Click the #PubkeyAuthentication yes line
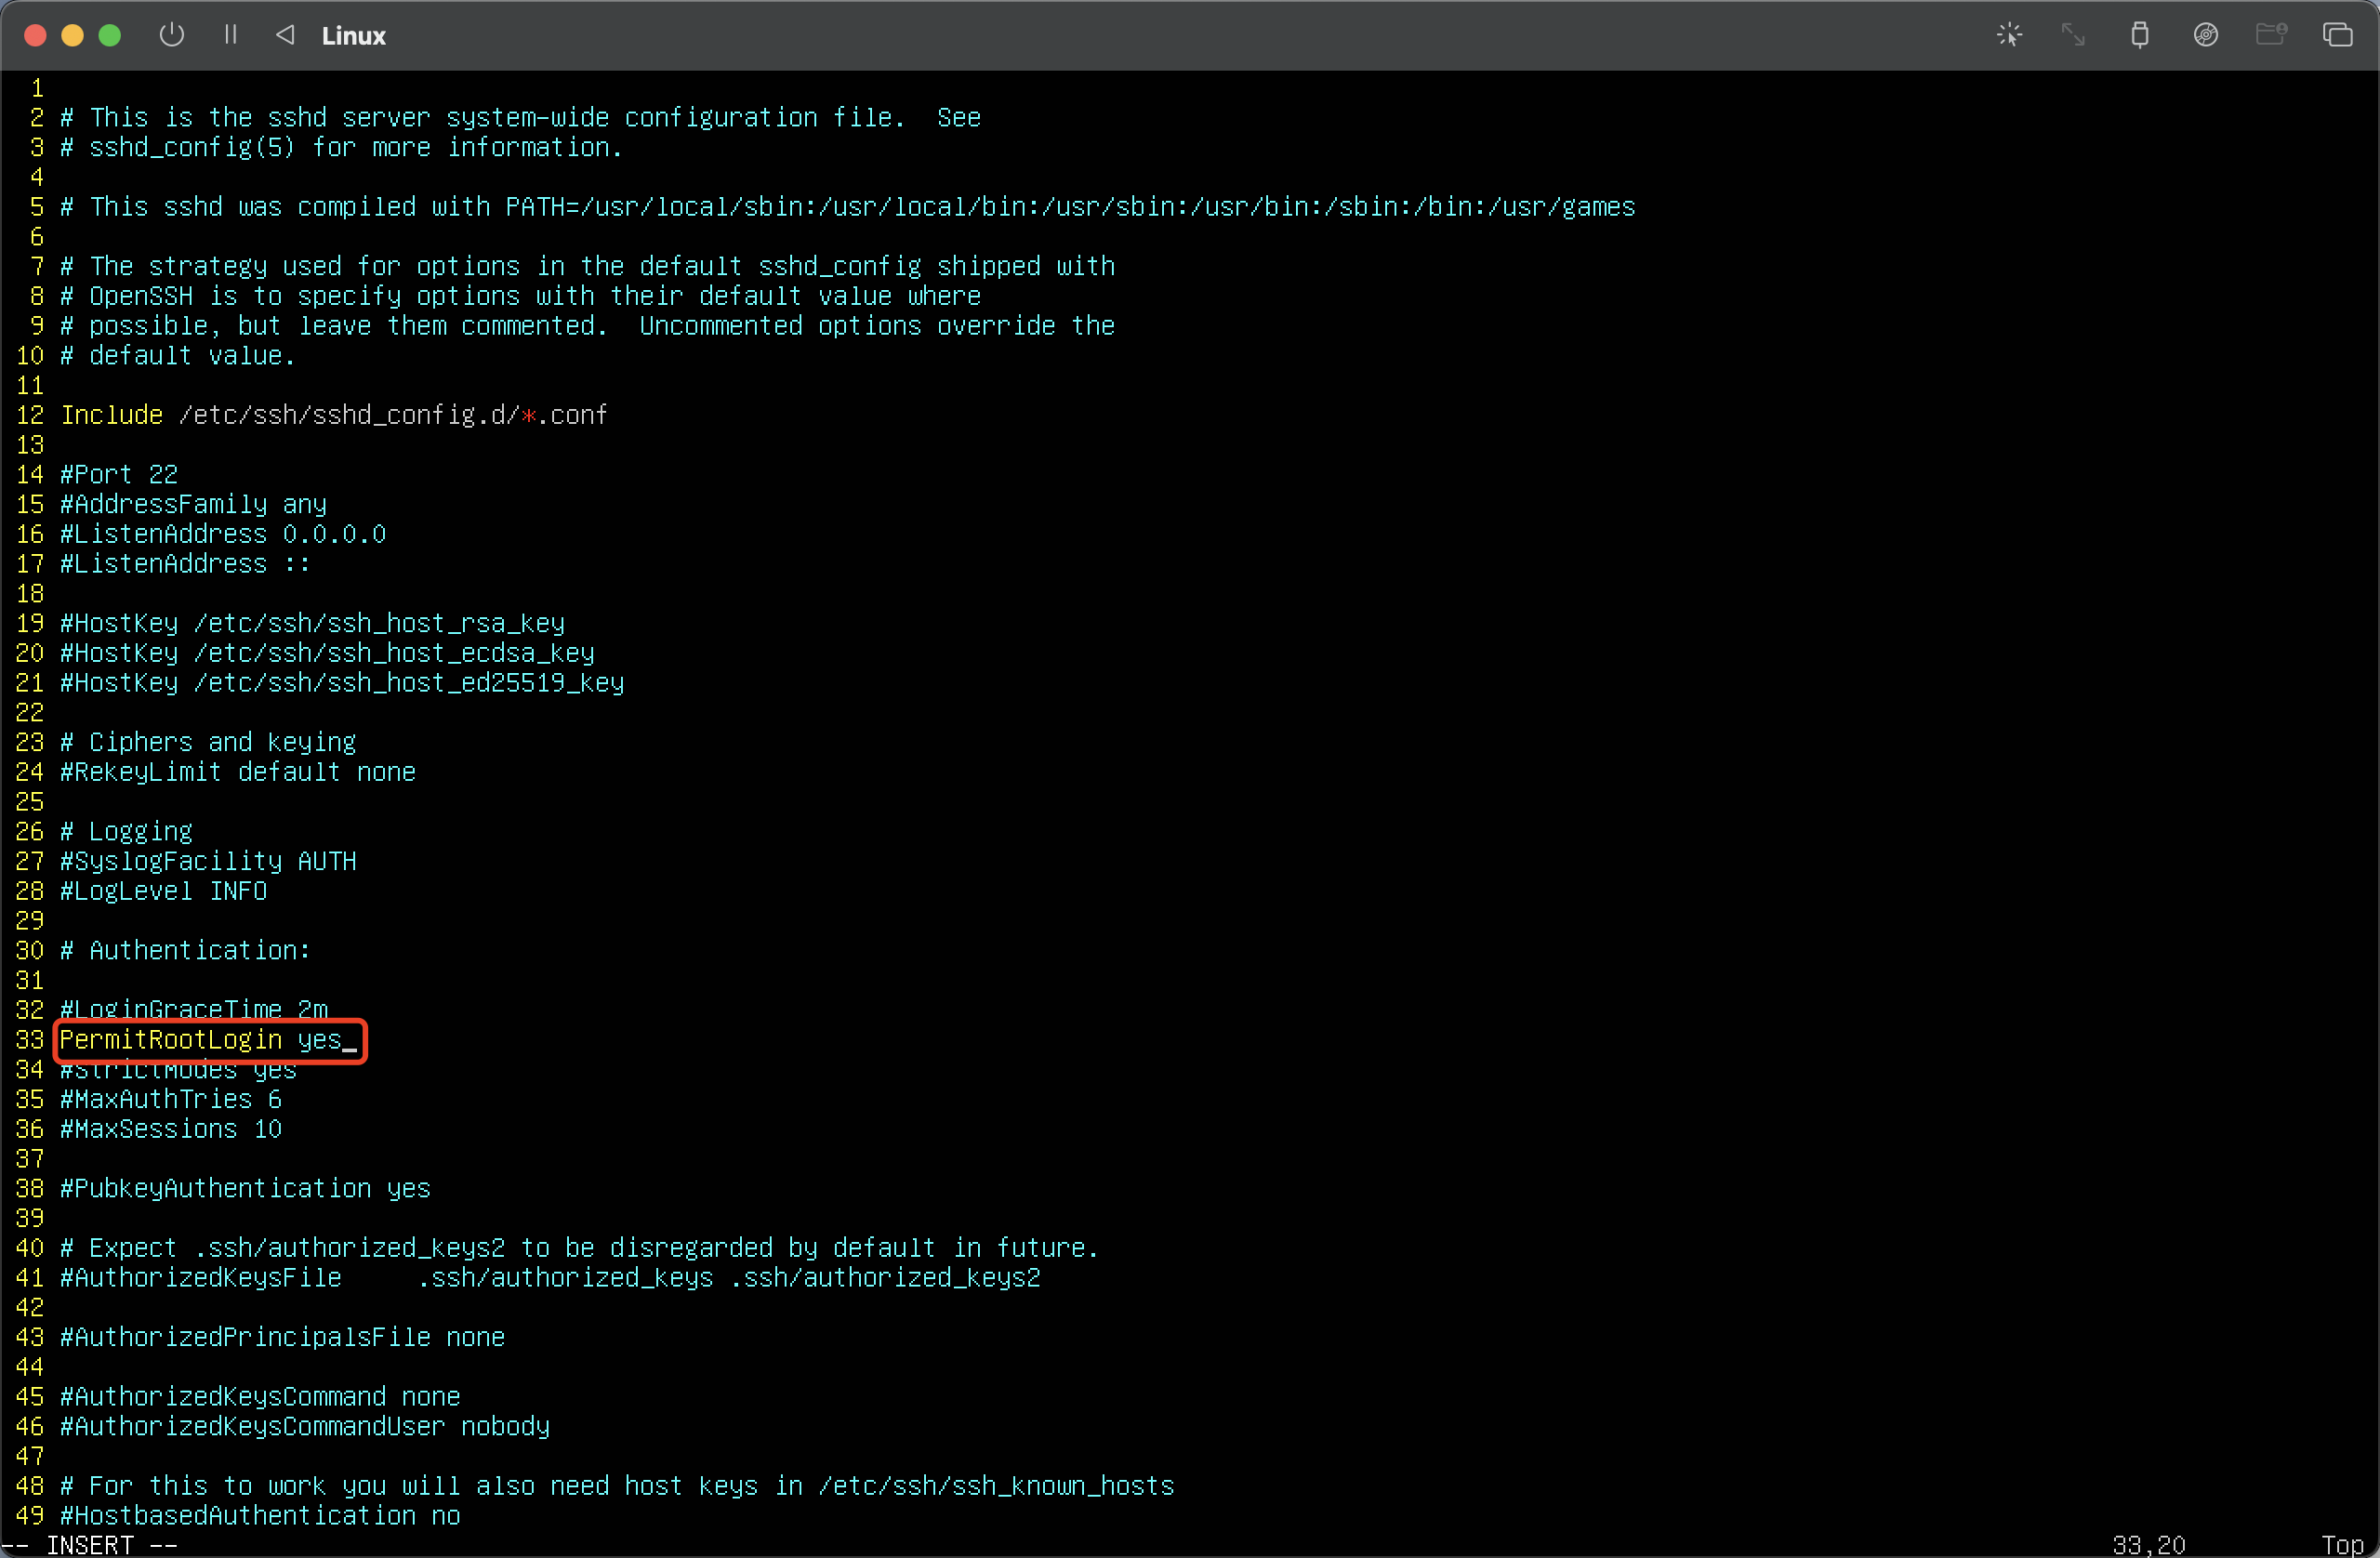 tap(245, 1189)
